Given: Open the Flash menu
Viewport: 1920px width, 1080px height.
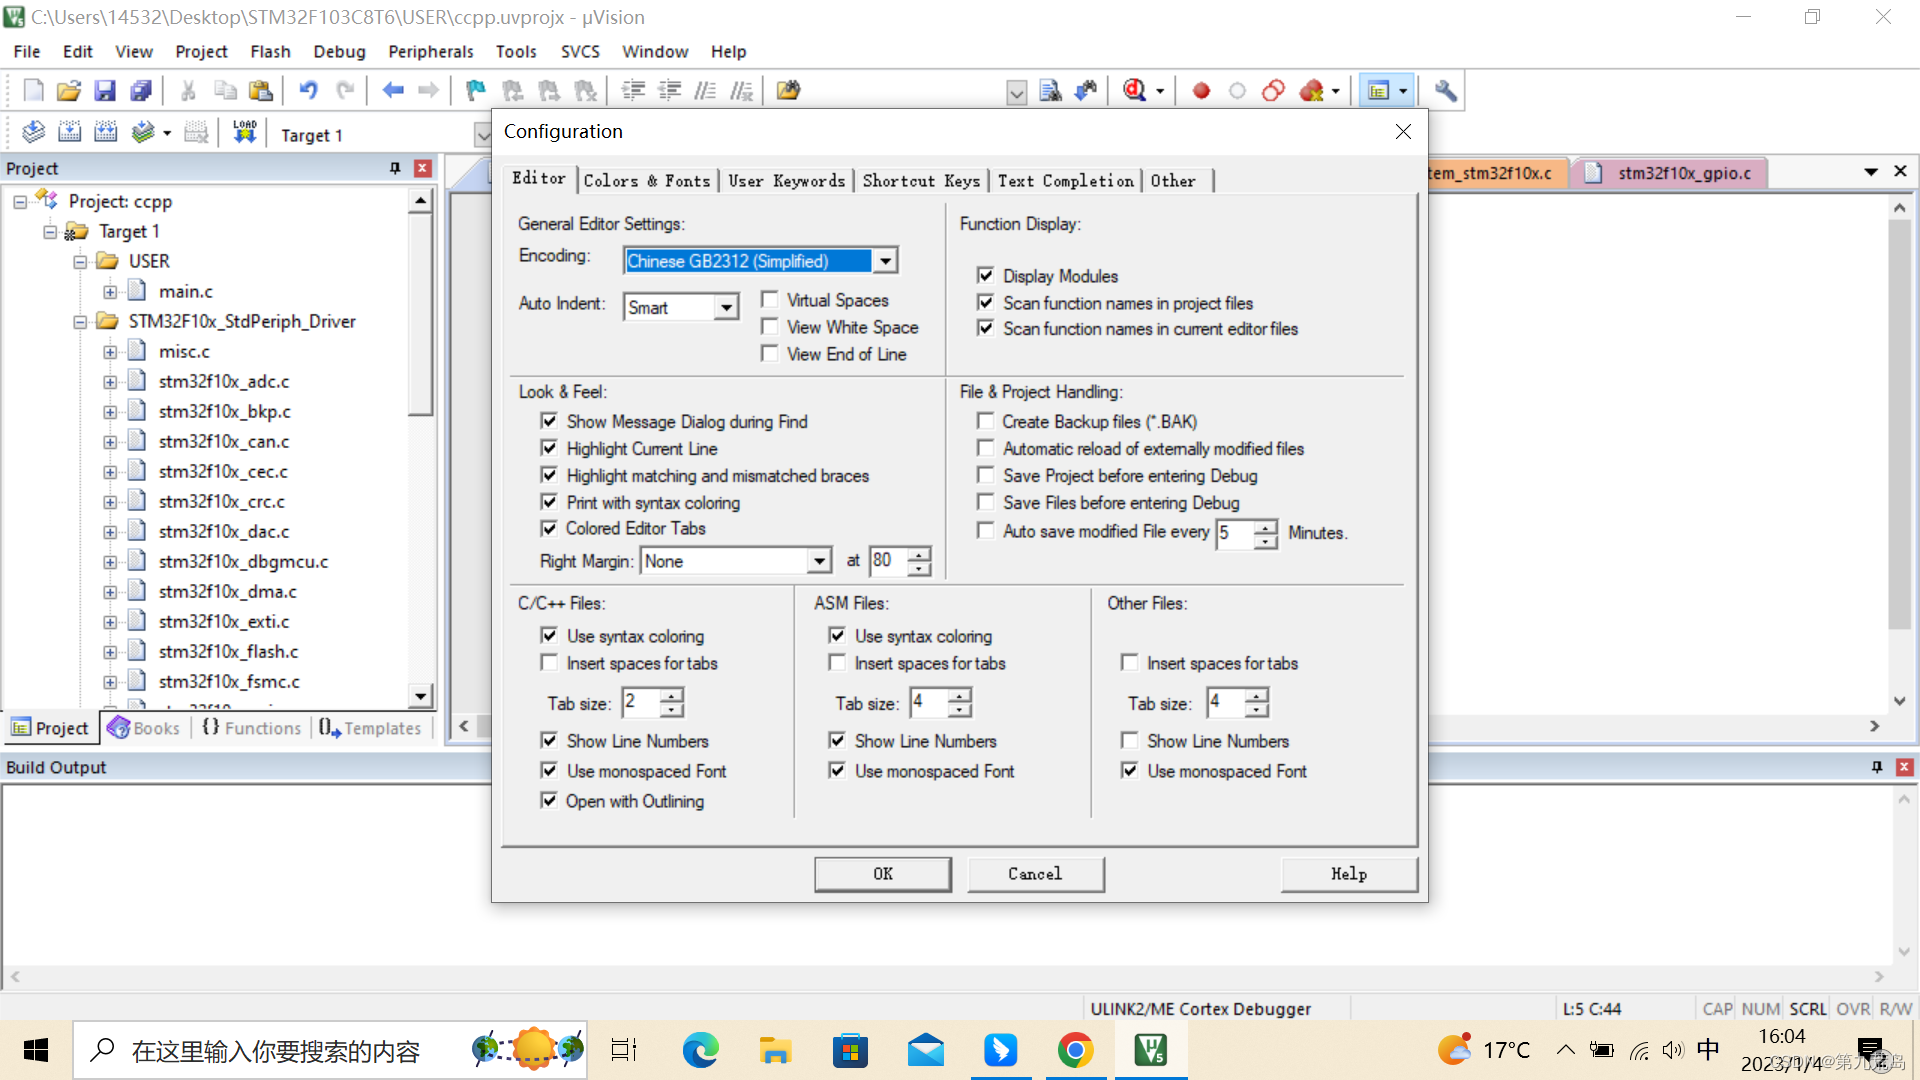Looking at the screenshot, I should [270, 51].
